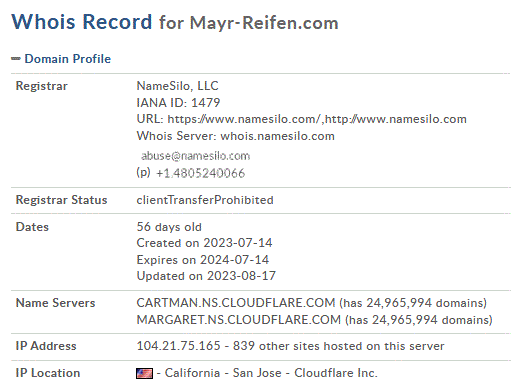Screen dimensions: 512x385
Task: Click the Domain Profile heading
Action: pyautogui.click(x=68, y=59)
